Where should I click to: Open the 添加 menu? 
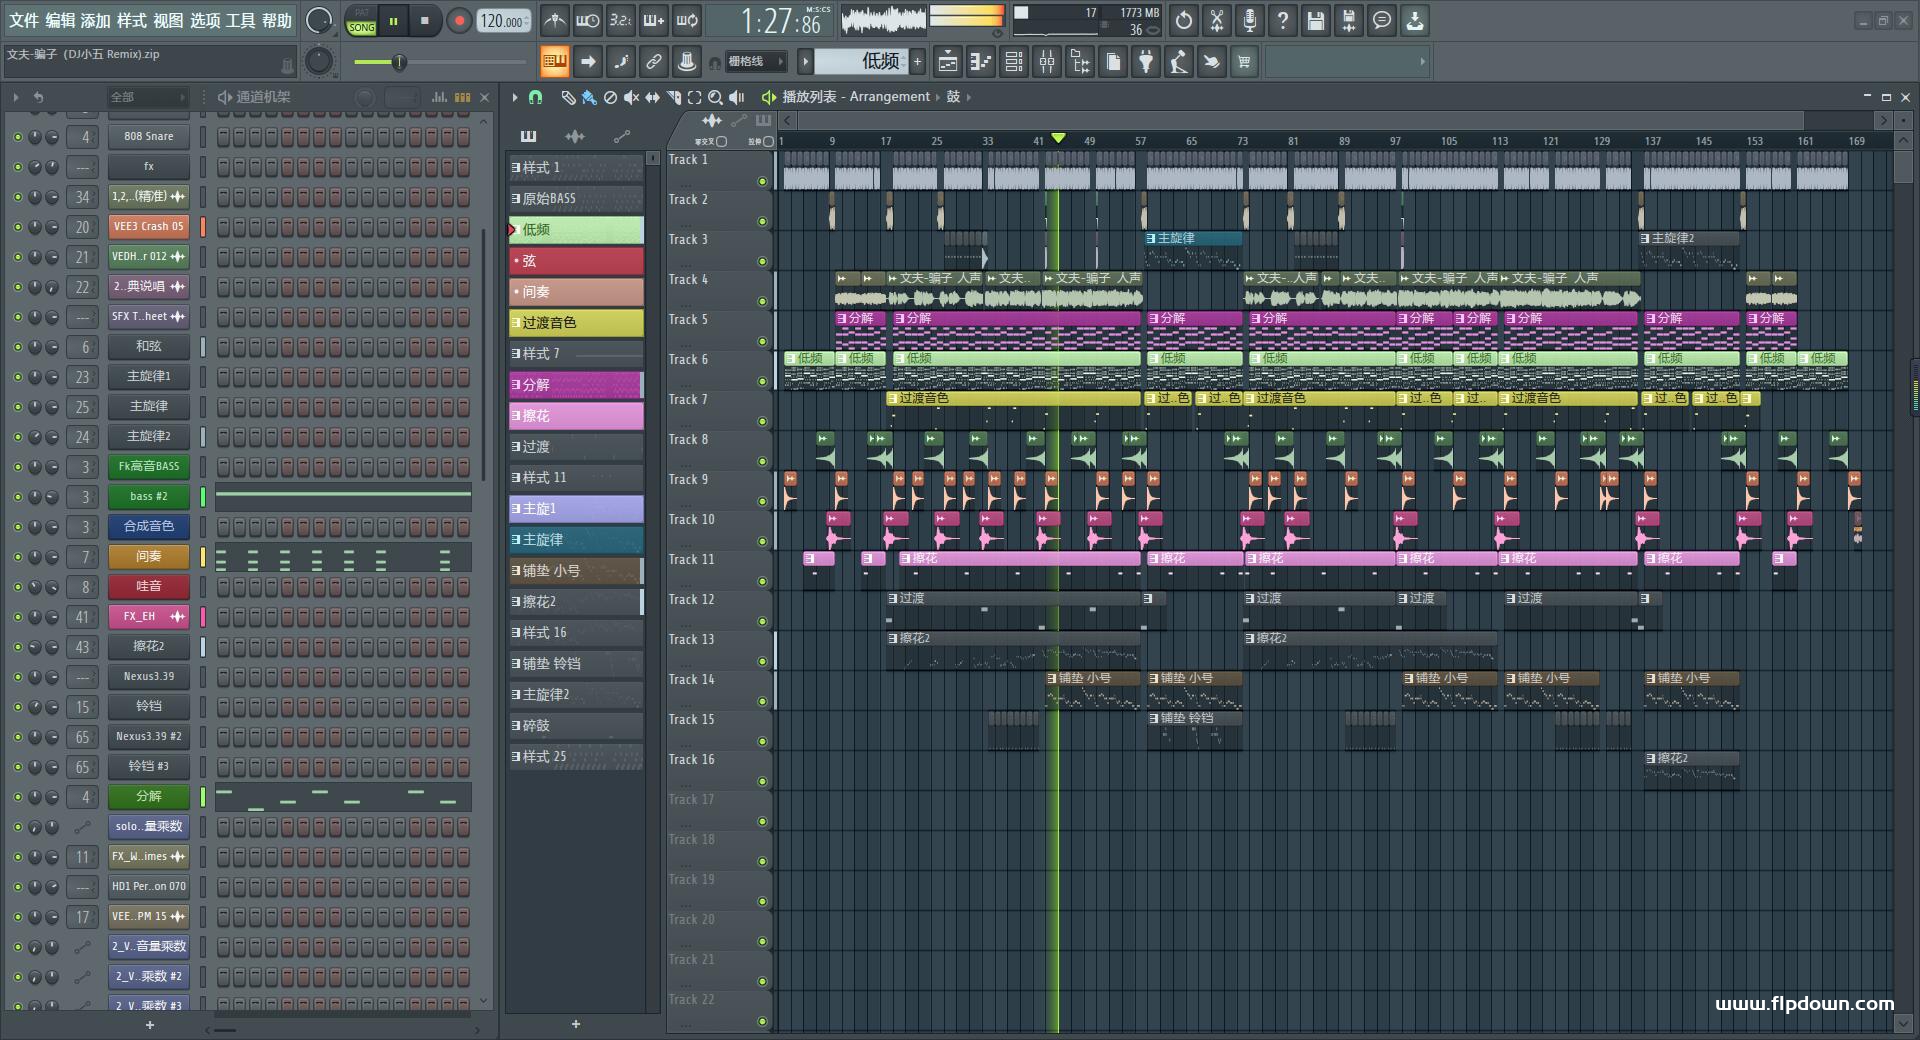tap(96, 20)
